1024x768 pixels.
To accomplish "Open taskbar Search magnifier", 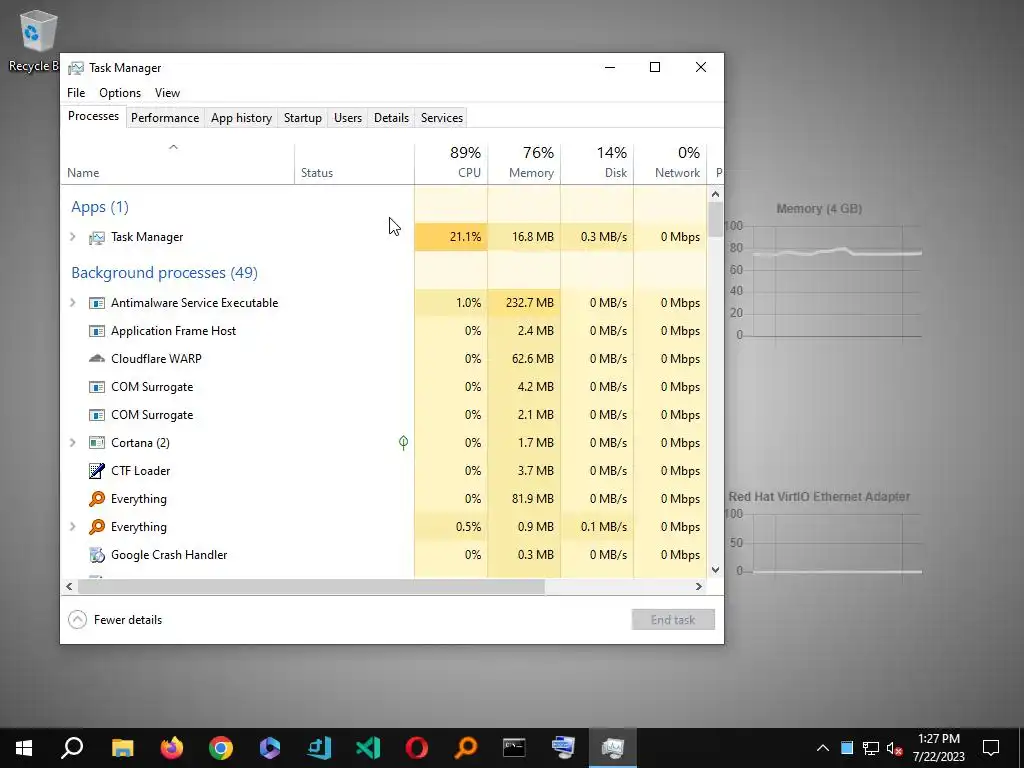I will 72,748.
